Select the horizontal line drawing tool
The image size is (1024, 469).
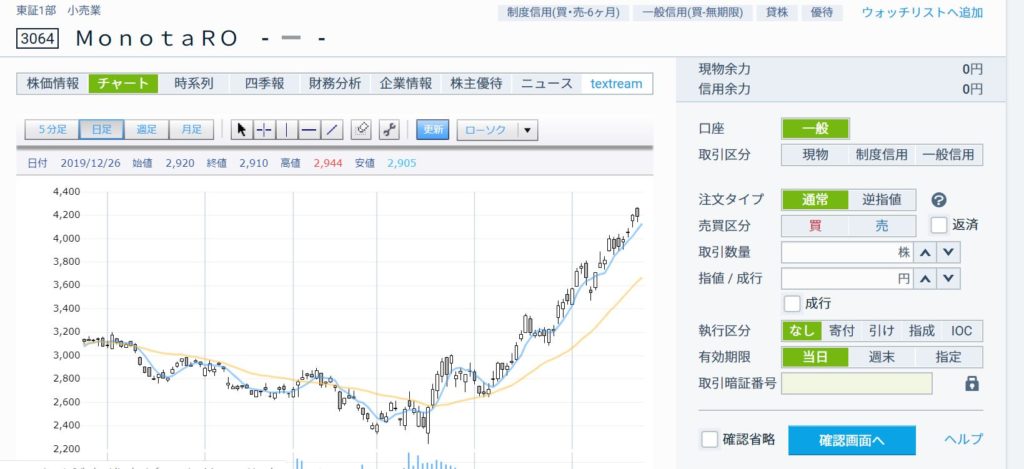(x=309, y=130)
